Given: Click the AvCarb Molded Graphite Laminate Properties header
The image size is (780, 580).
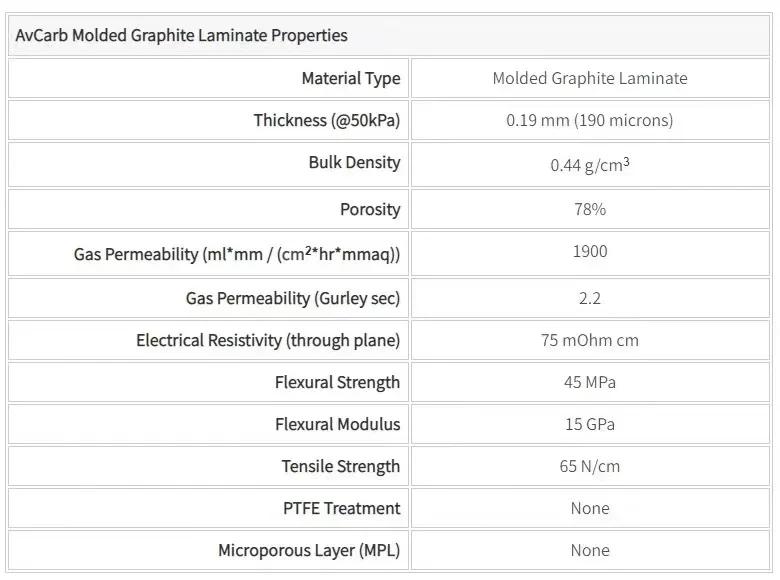Looking at the screenshot, I should 182,35.
